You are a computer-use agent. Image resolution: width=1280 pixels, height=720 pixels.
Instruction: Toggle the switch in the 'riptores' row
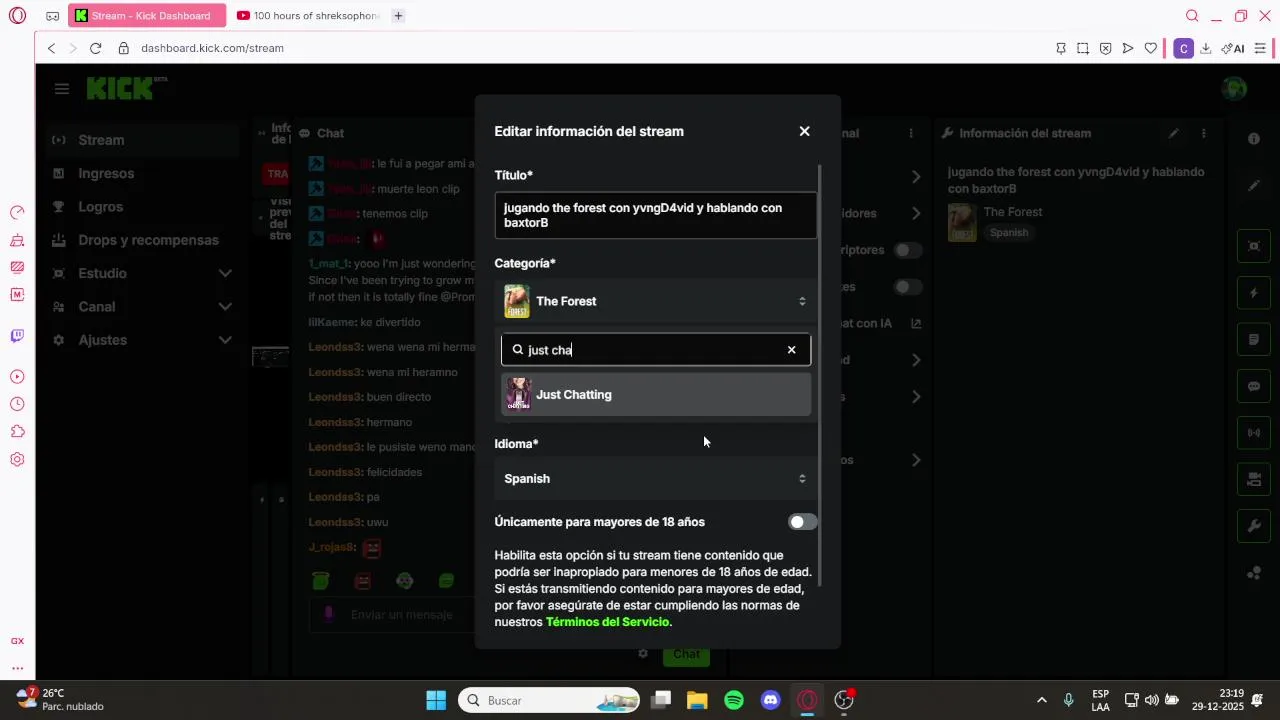pyautogui.click(x=907, y=250)
